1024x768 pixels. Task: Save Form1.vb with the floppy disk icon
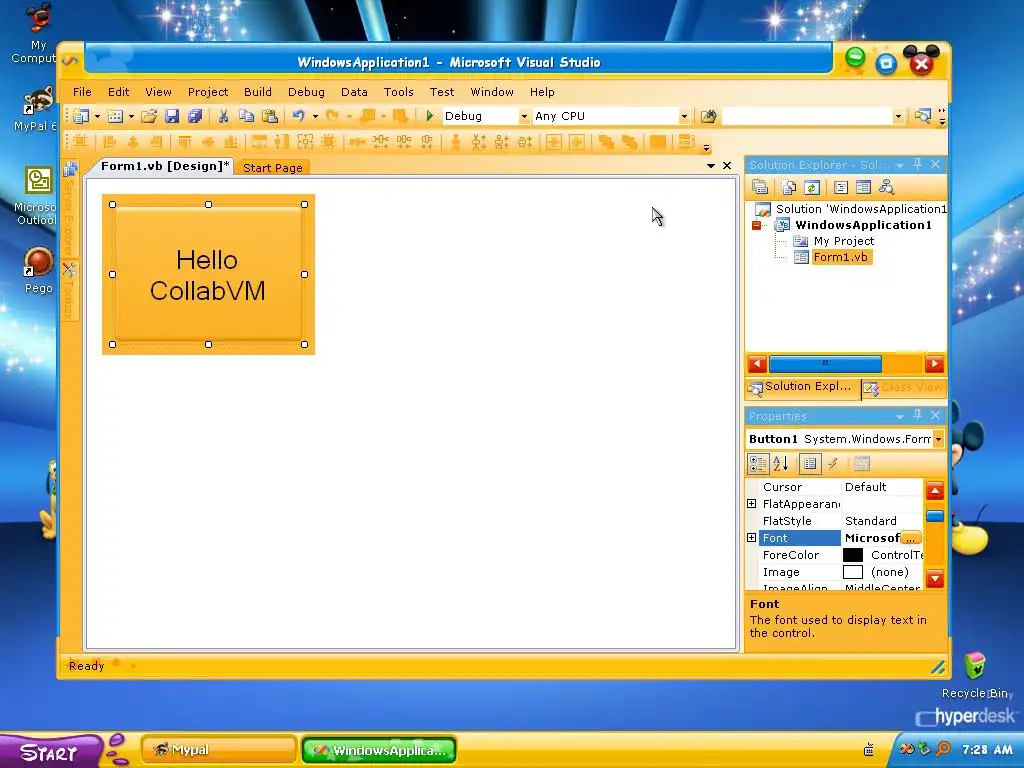click(172, 116)
